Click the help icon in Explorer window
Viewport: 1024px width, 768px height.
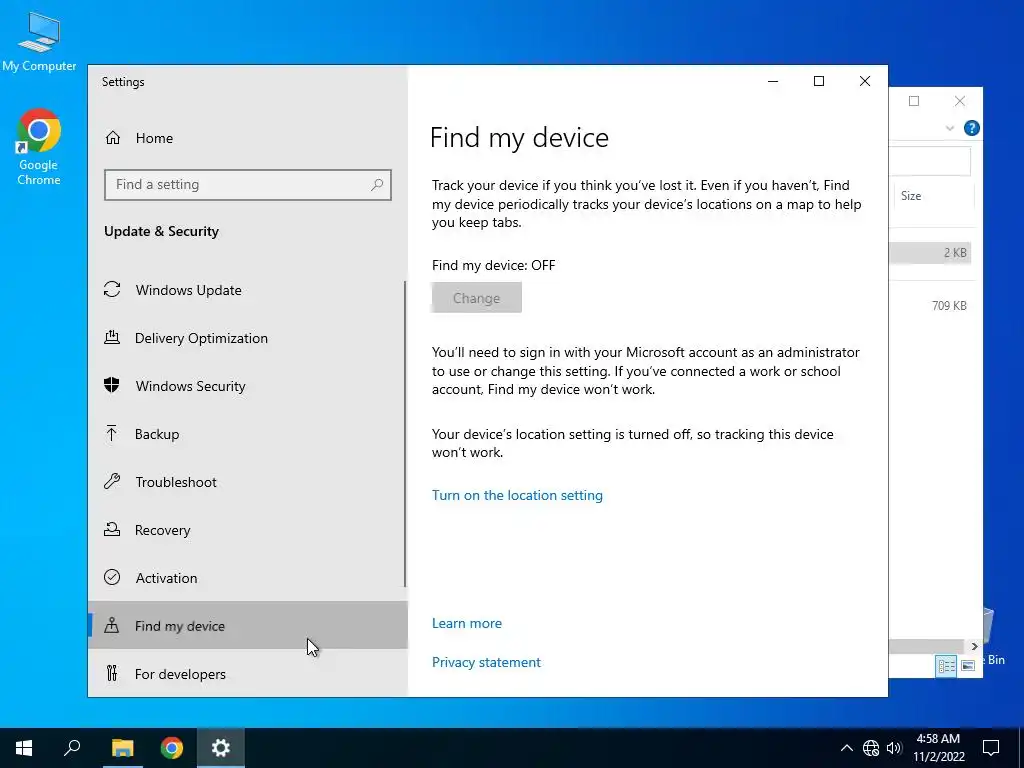pos(972,128)
